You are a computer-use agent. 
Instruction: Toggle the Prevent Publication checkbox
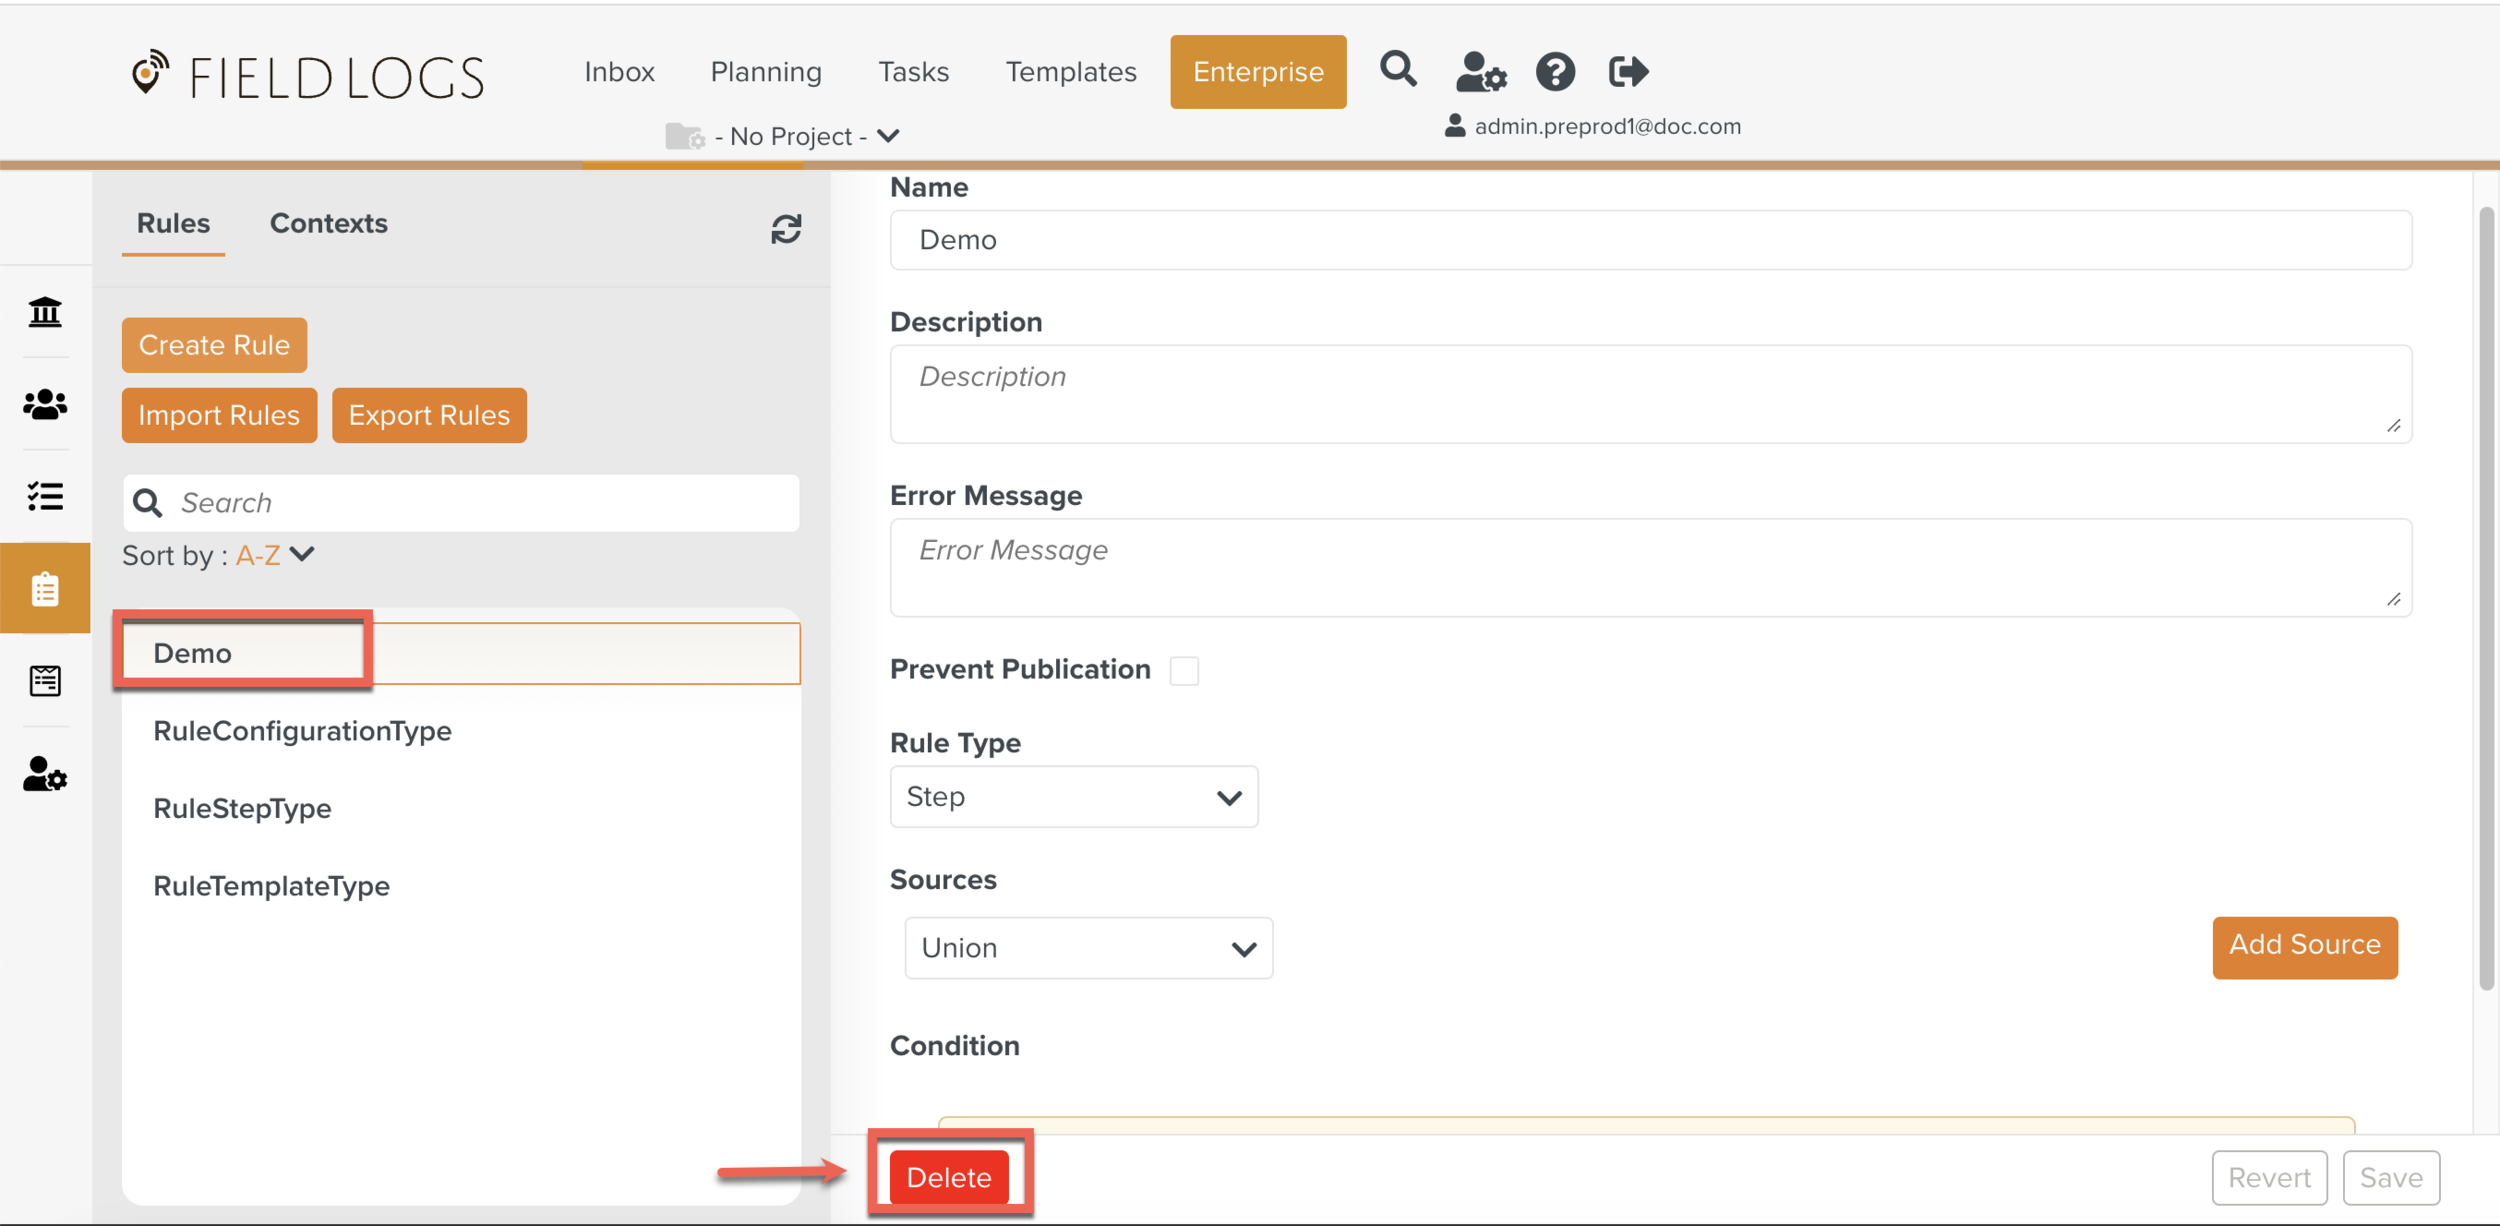[1184, 670]
